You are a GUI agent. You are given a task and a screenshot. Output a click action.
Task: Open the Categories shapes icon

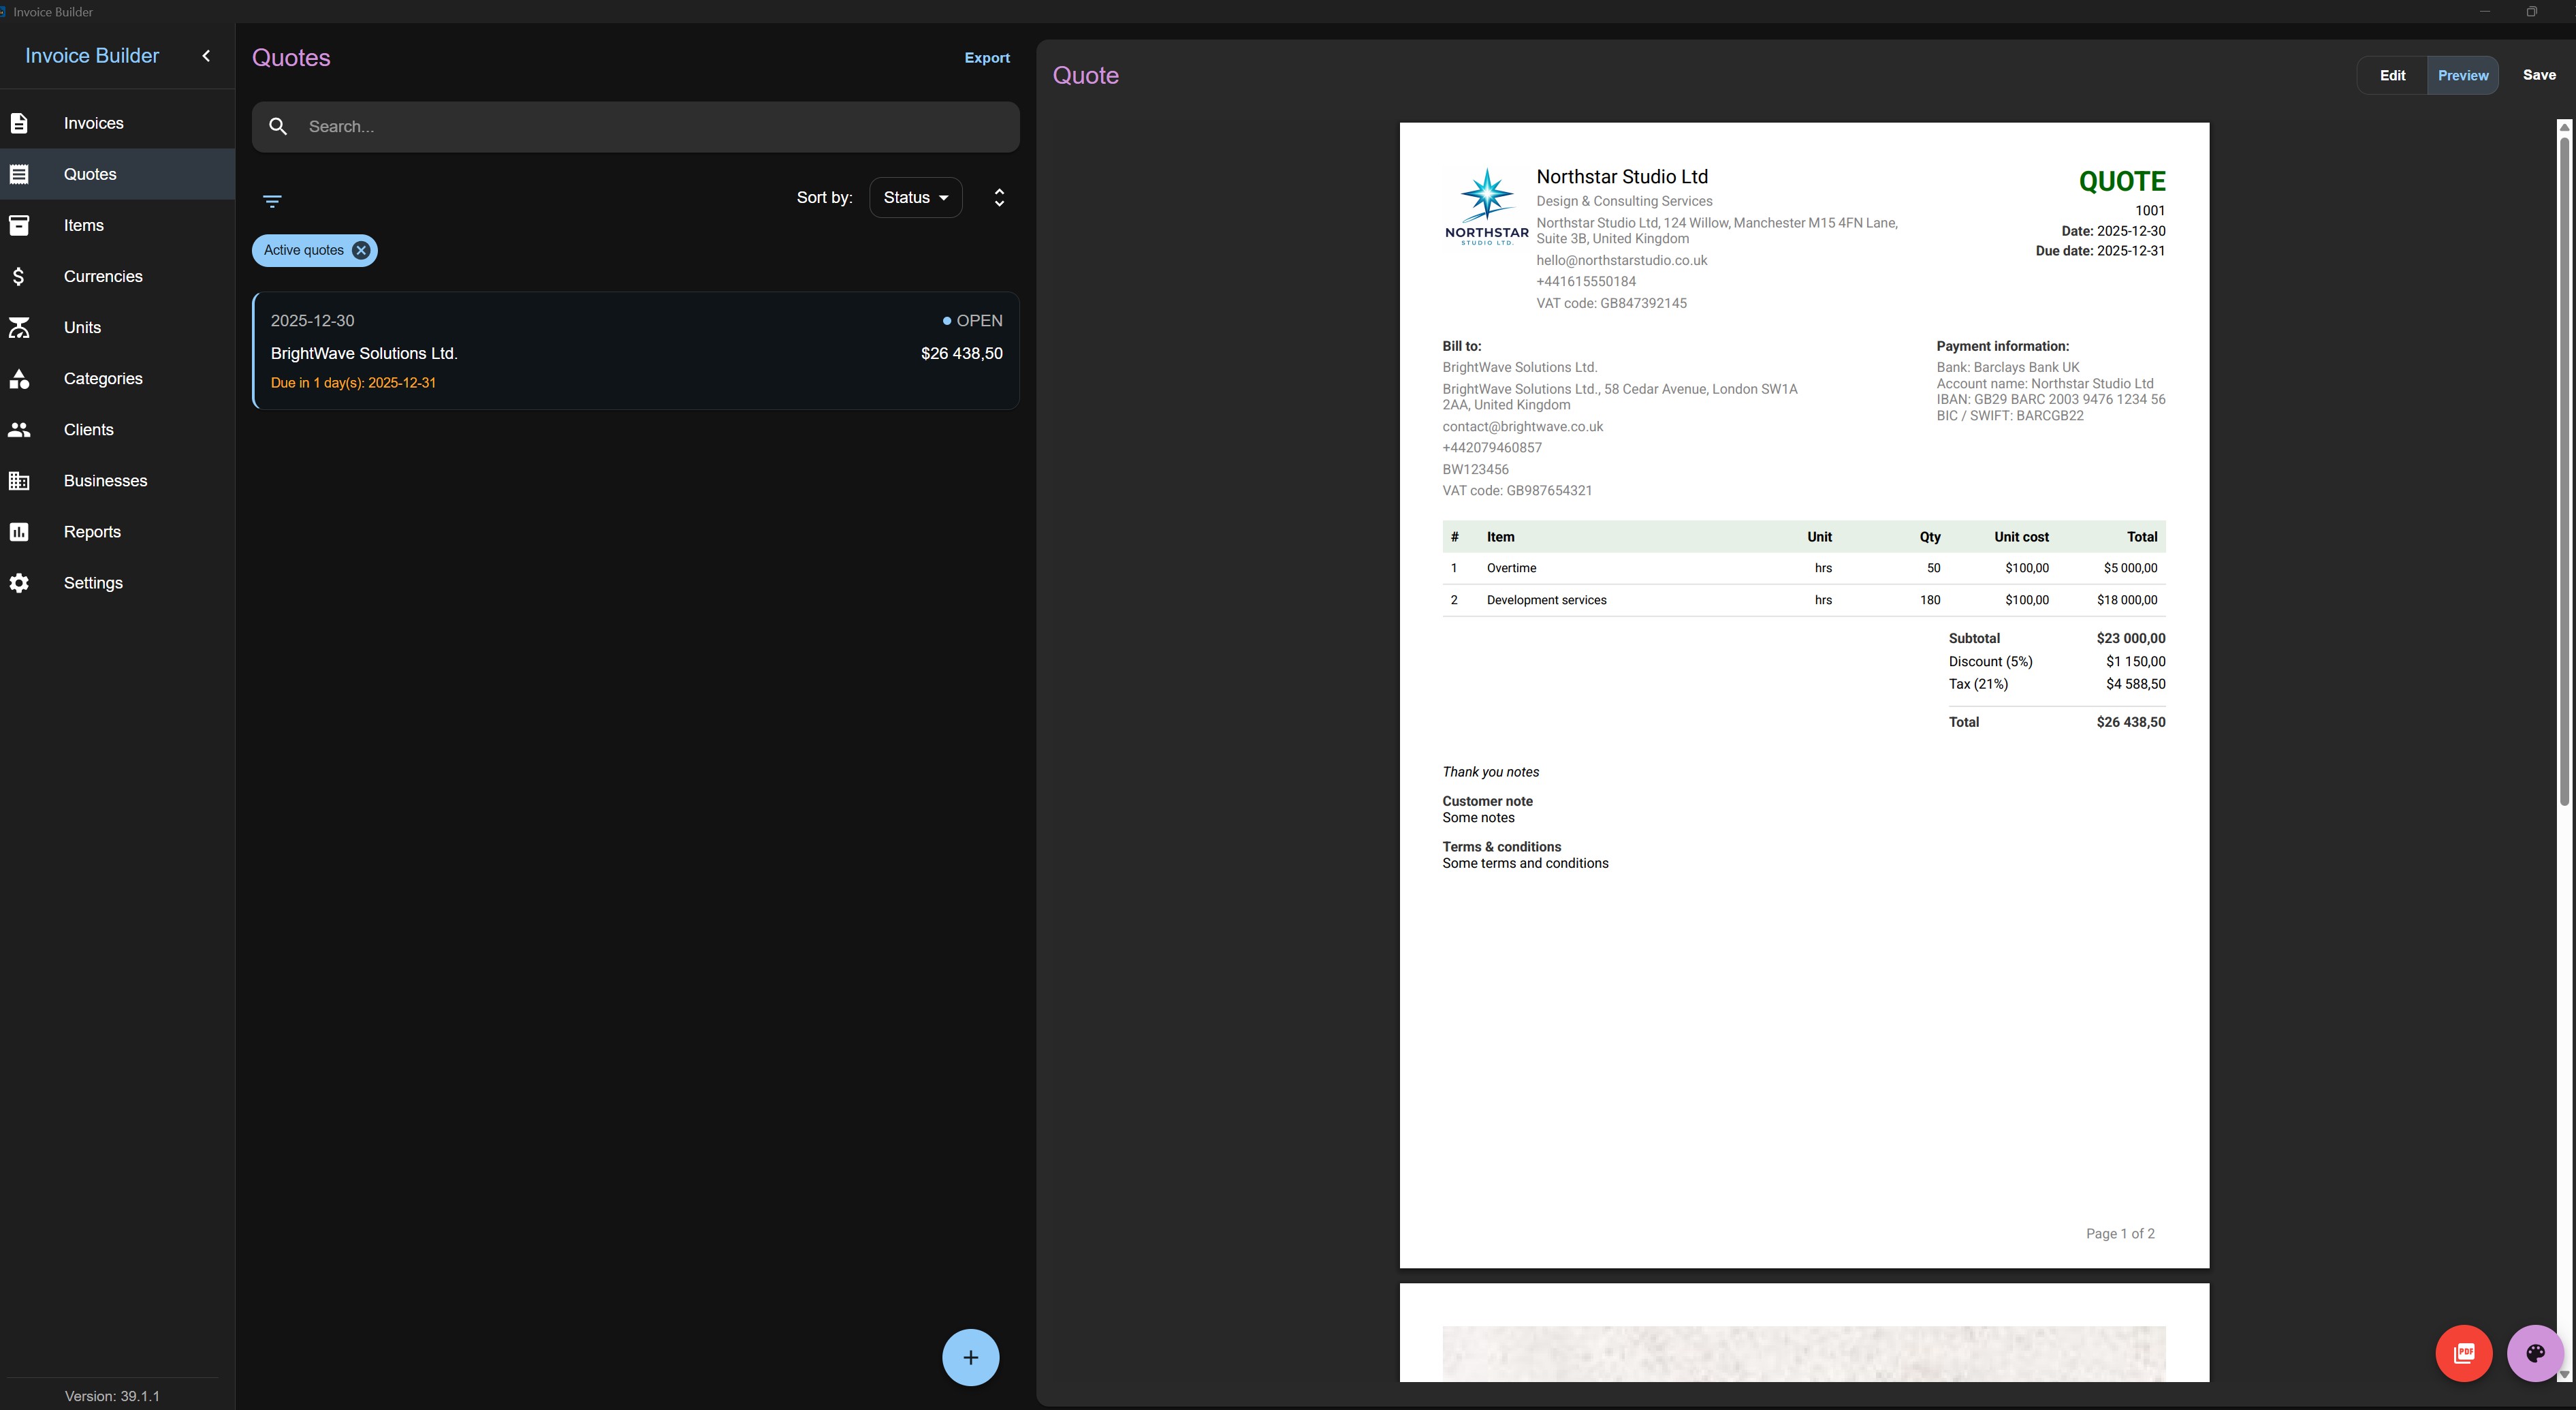pyautogui.click(x=19, y=378)
